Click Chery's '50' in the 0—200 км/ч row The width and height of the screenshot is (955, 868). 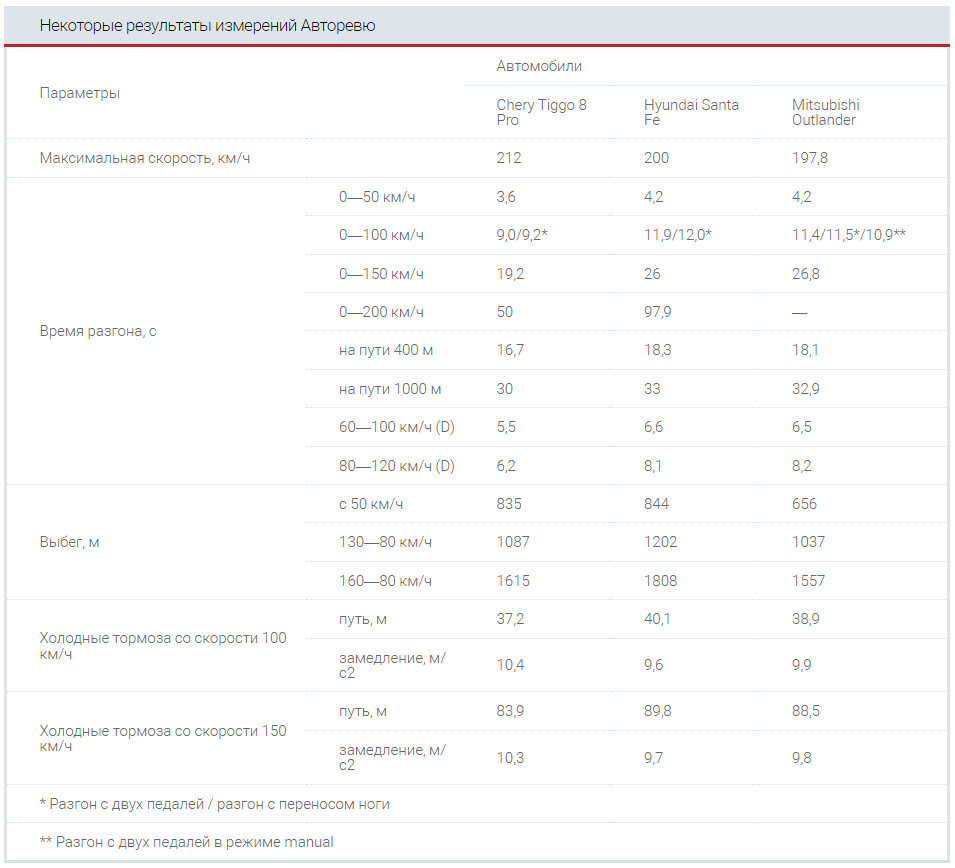point(505,312)
